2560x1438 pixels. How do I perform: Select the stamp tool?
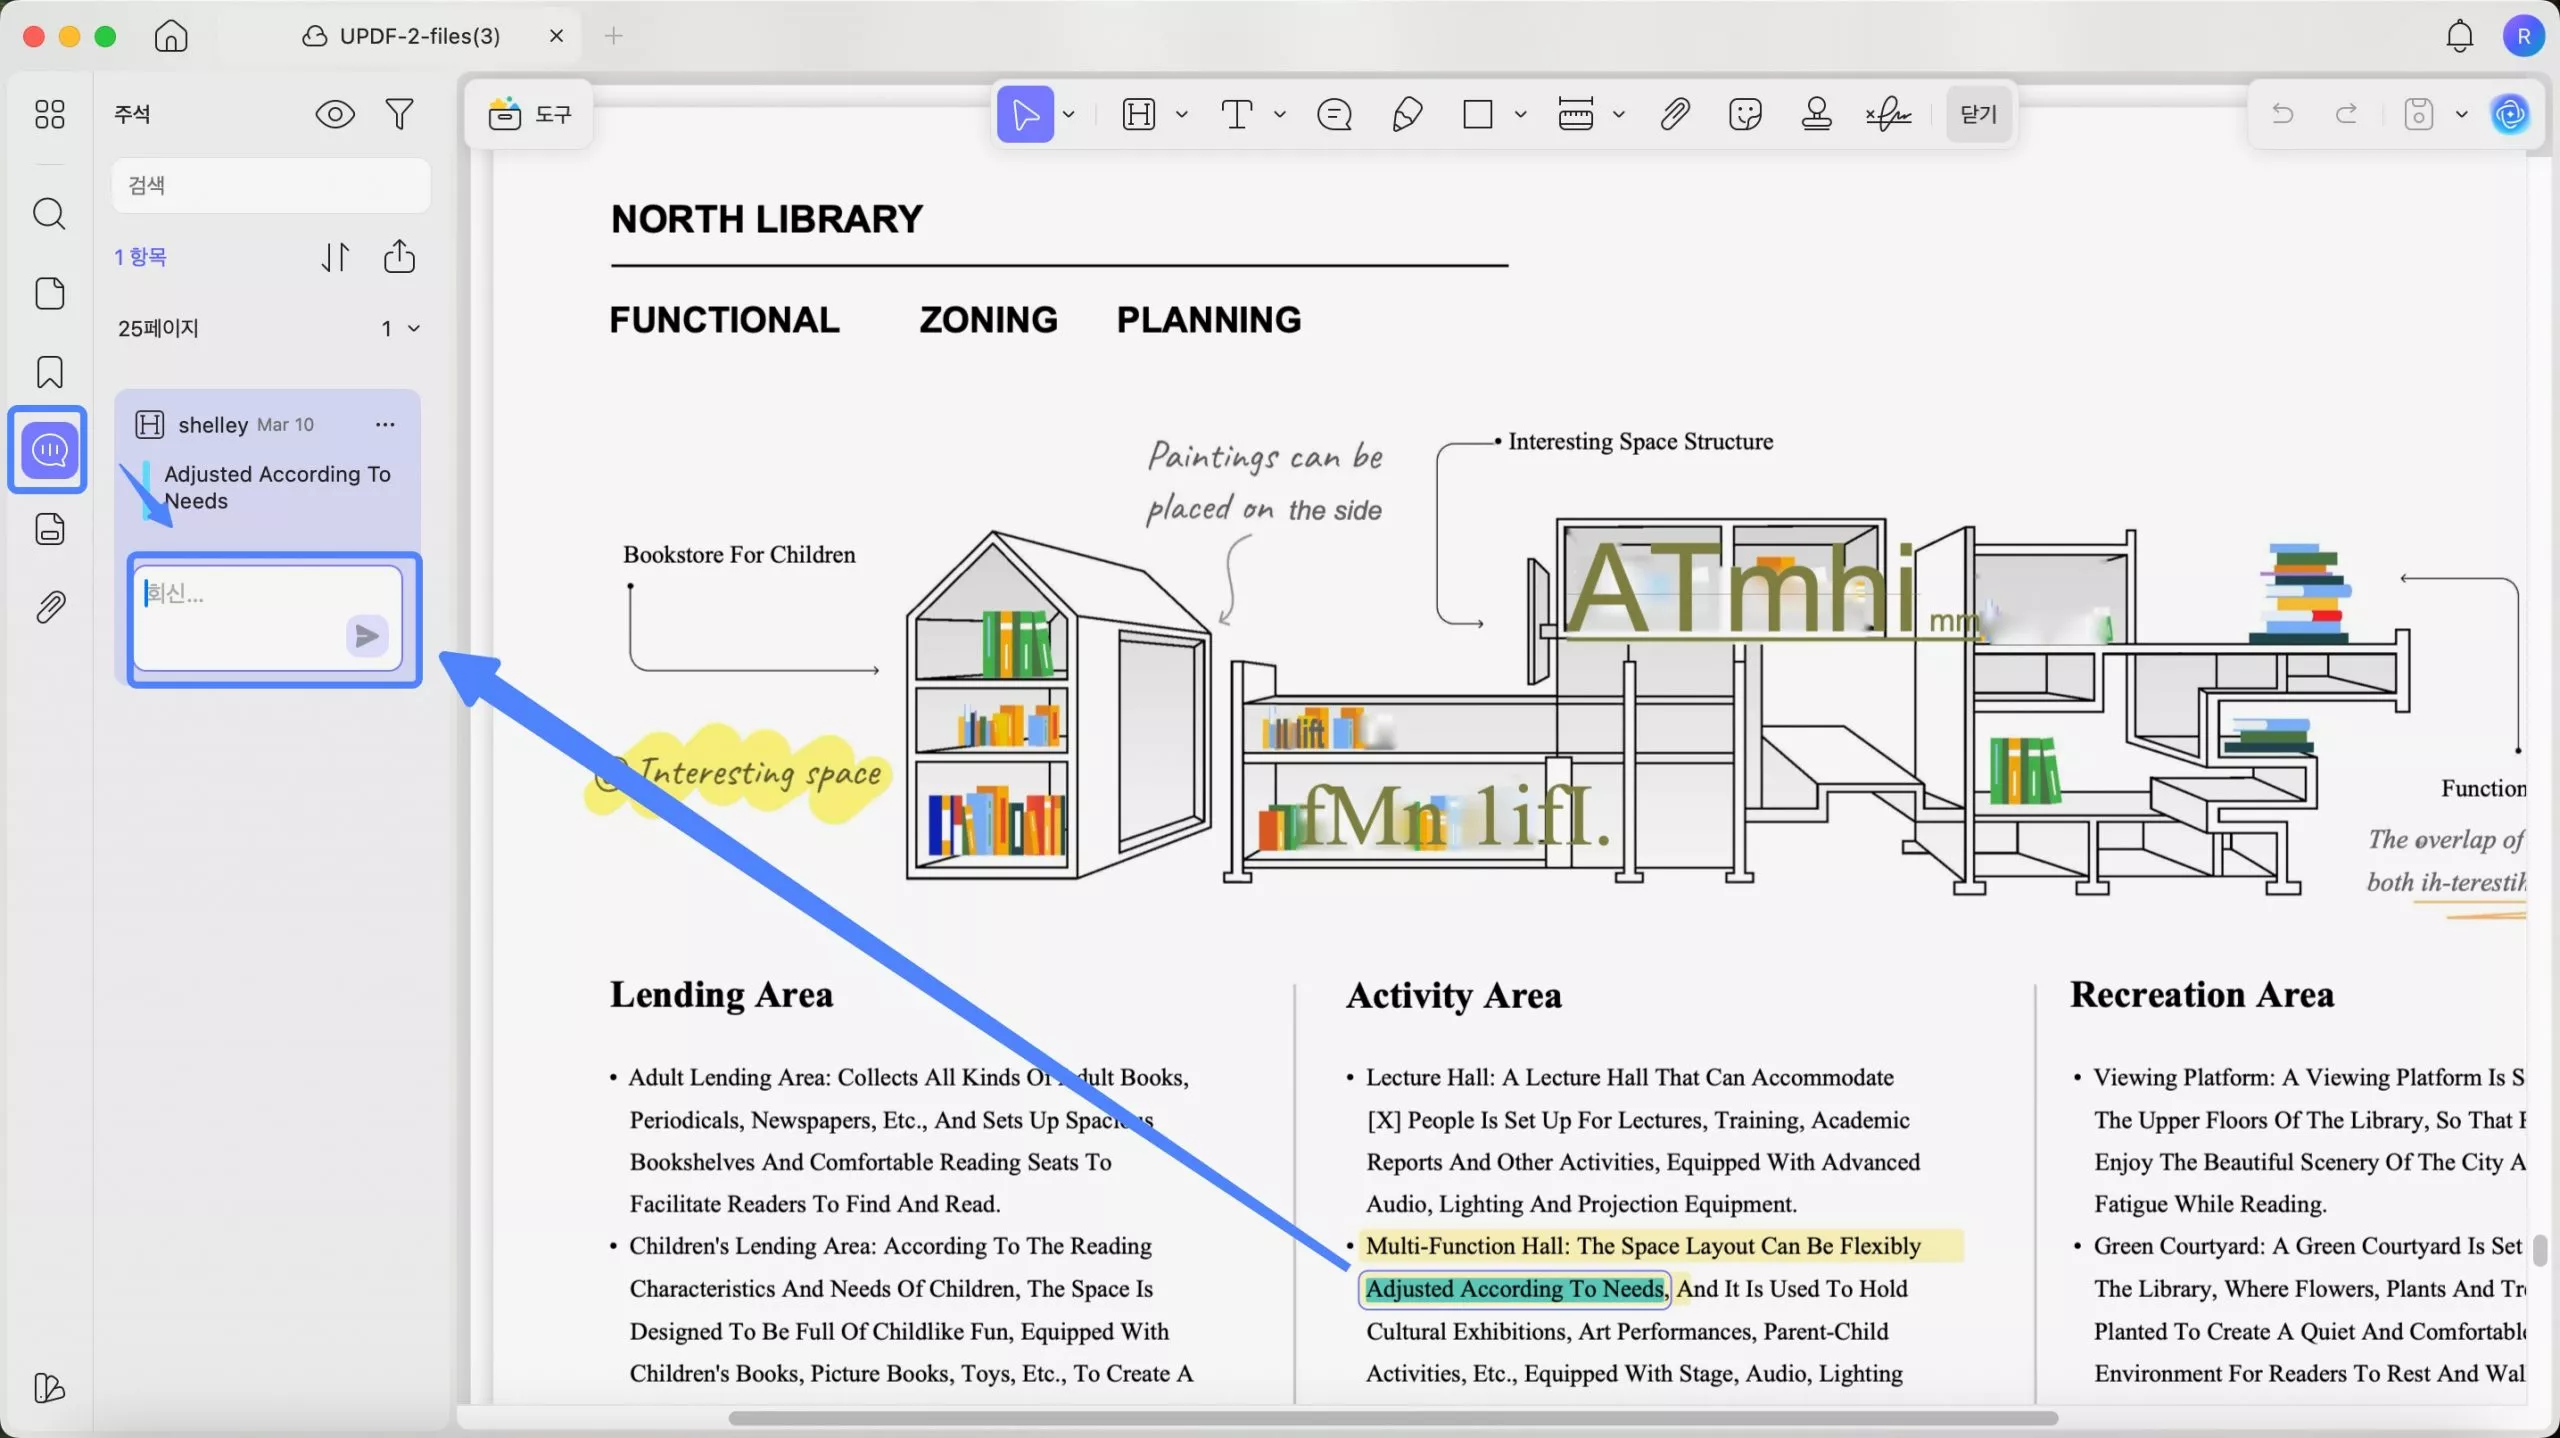[1816, 114]
